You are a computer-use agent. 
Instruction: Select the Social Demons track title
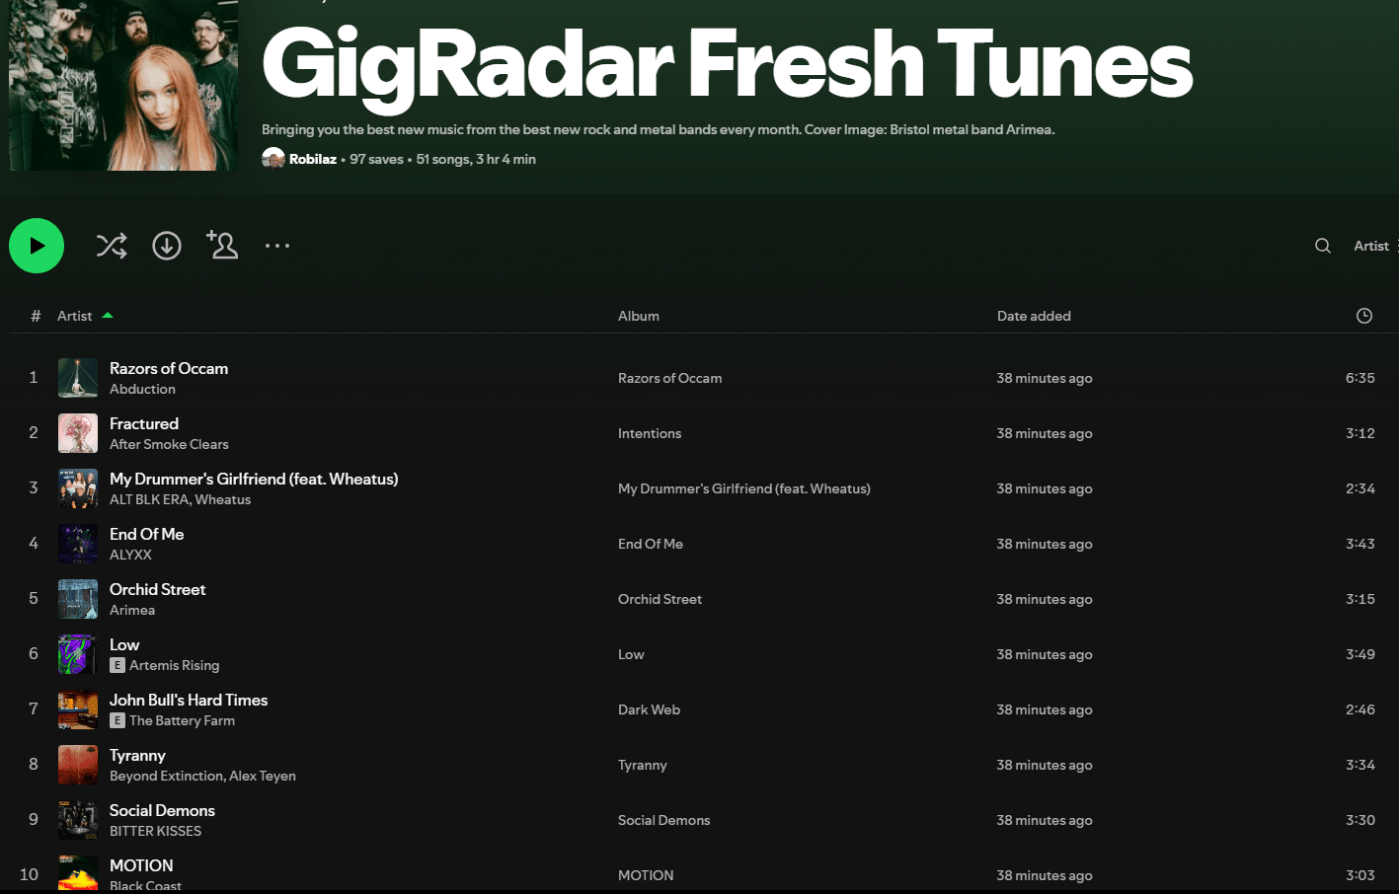[x=162, y=810]
